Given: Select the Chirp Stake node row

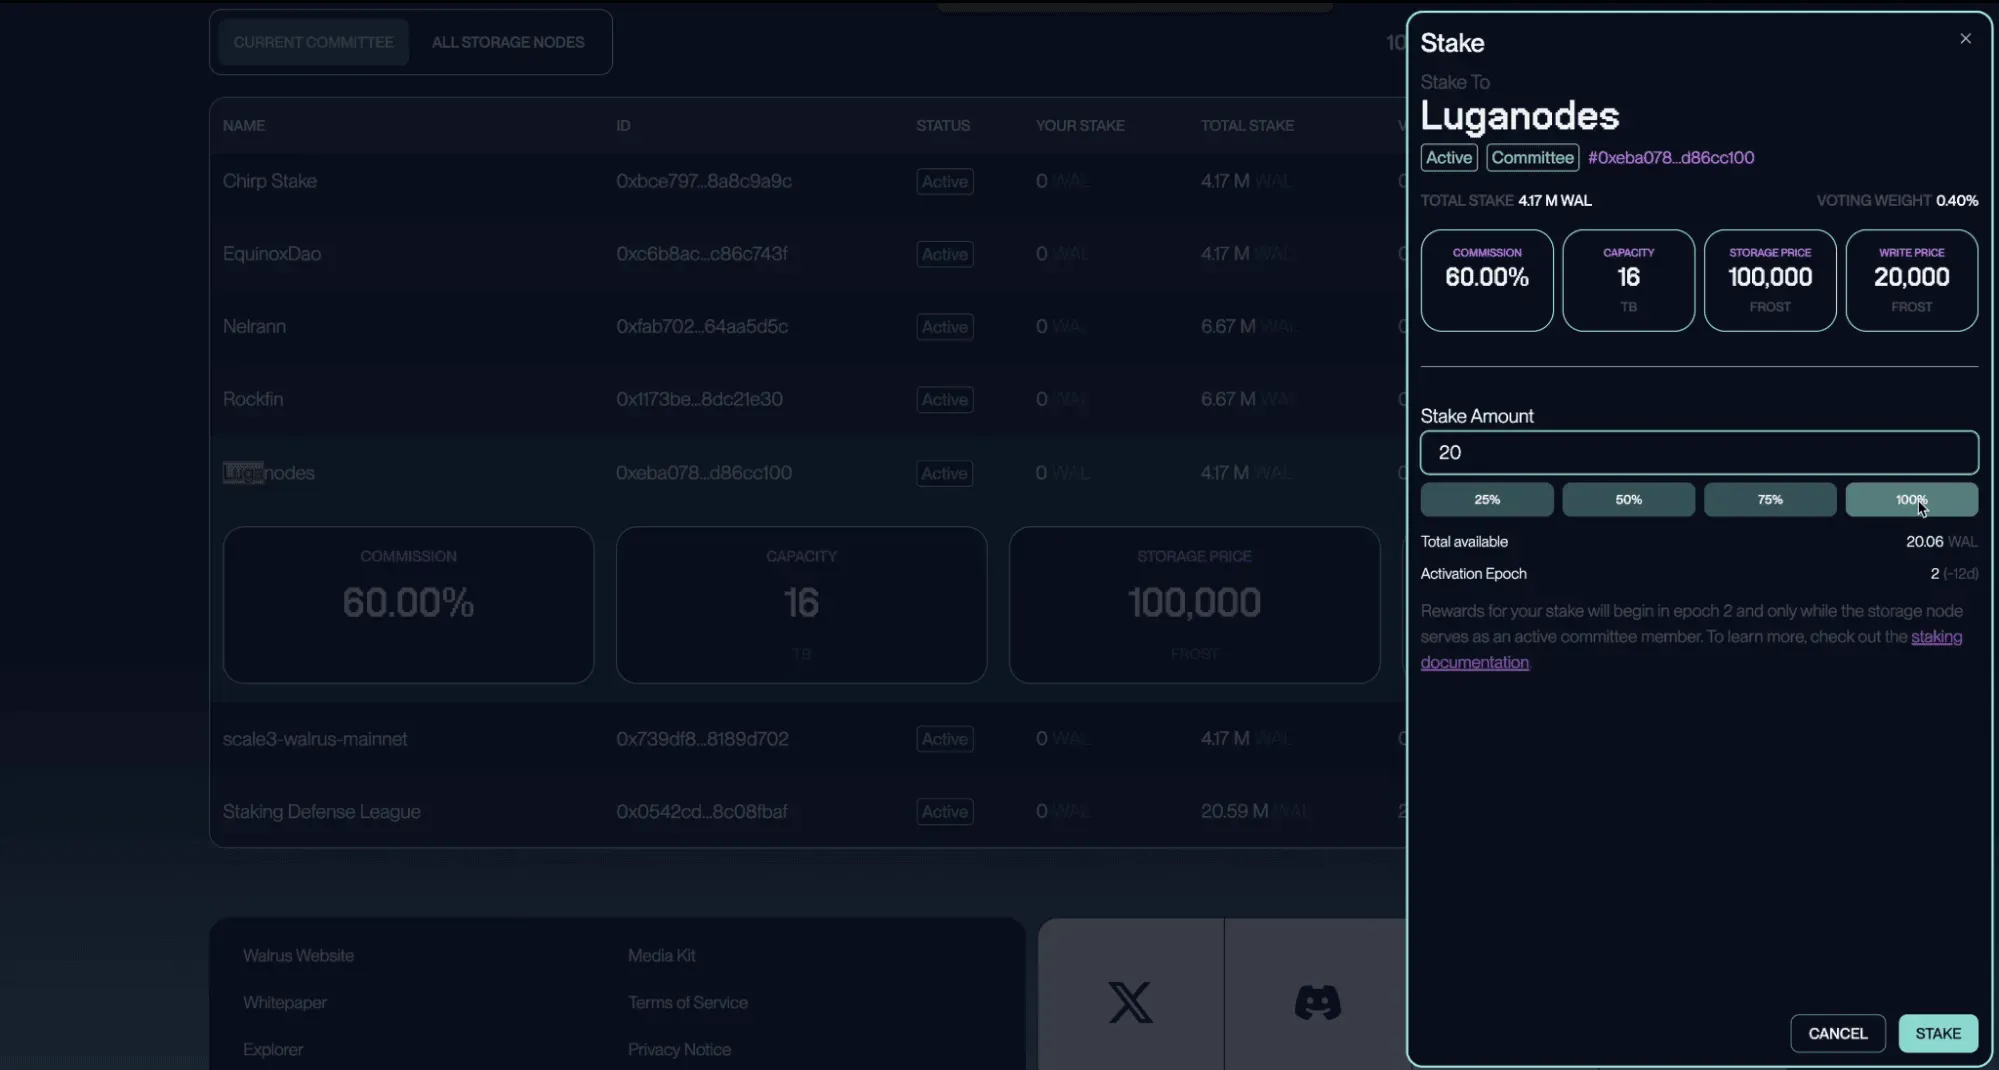Looking at the screenshot, I should tap(807, 181).
